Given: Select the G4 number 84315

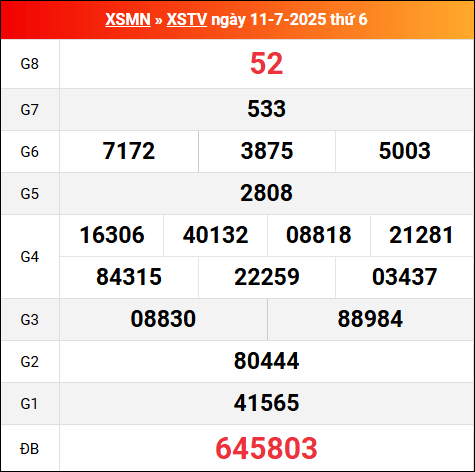Looking at the screenshot, I should (x=129, y=277).
